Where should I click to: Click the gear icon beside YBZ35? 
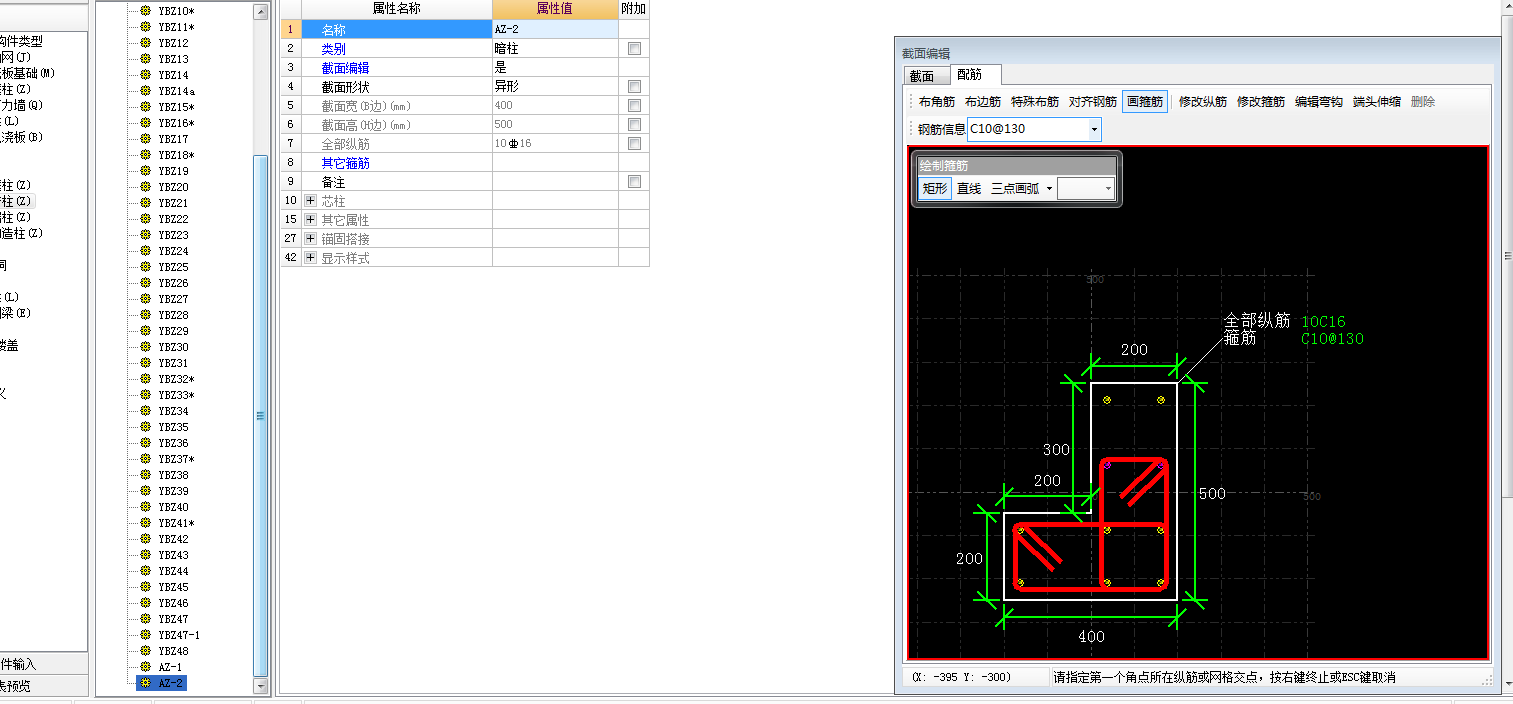(145, 427)
